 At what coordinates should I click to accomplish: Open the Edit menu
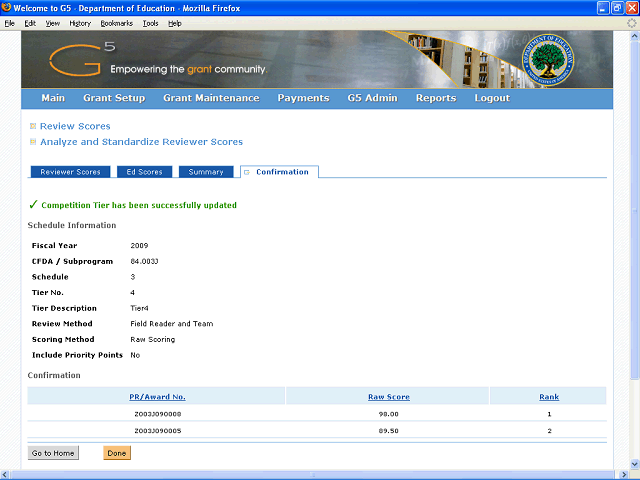pyautogui.click(x=30, y=23)
